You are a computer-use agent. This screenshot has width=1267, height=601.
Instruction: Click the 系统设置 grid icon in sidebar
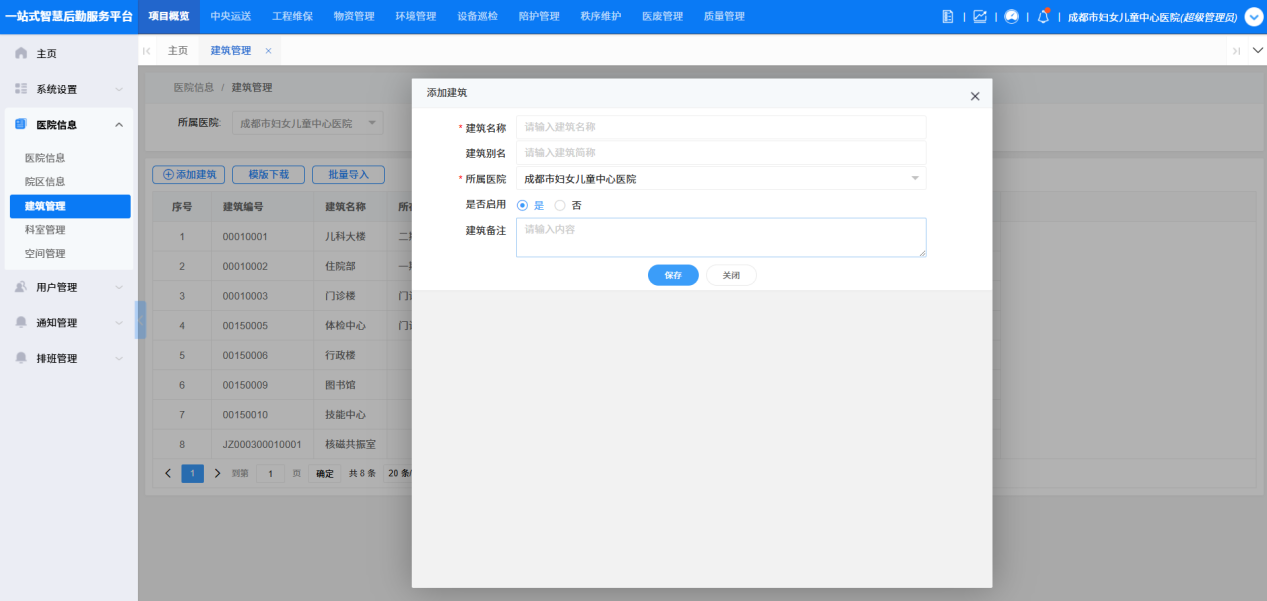click(x=21, y=89)
